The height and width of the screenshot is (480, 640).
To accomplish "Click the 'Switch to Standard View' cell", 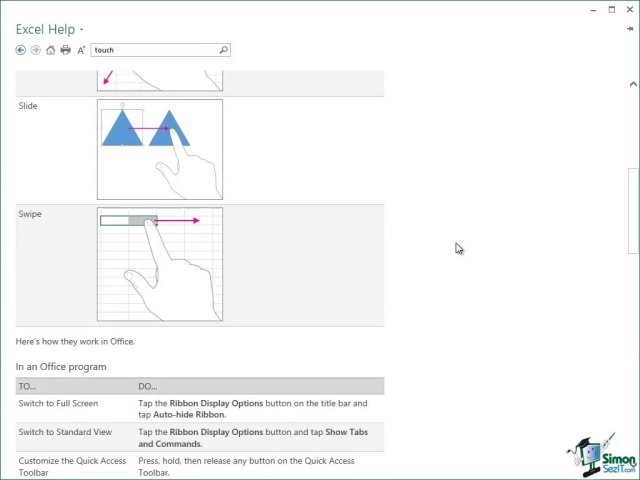I will (65, 432).
